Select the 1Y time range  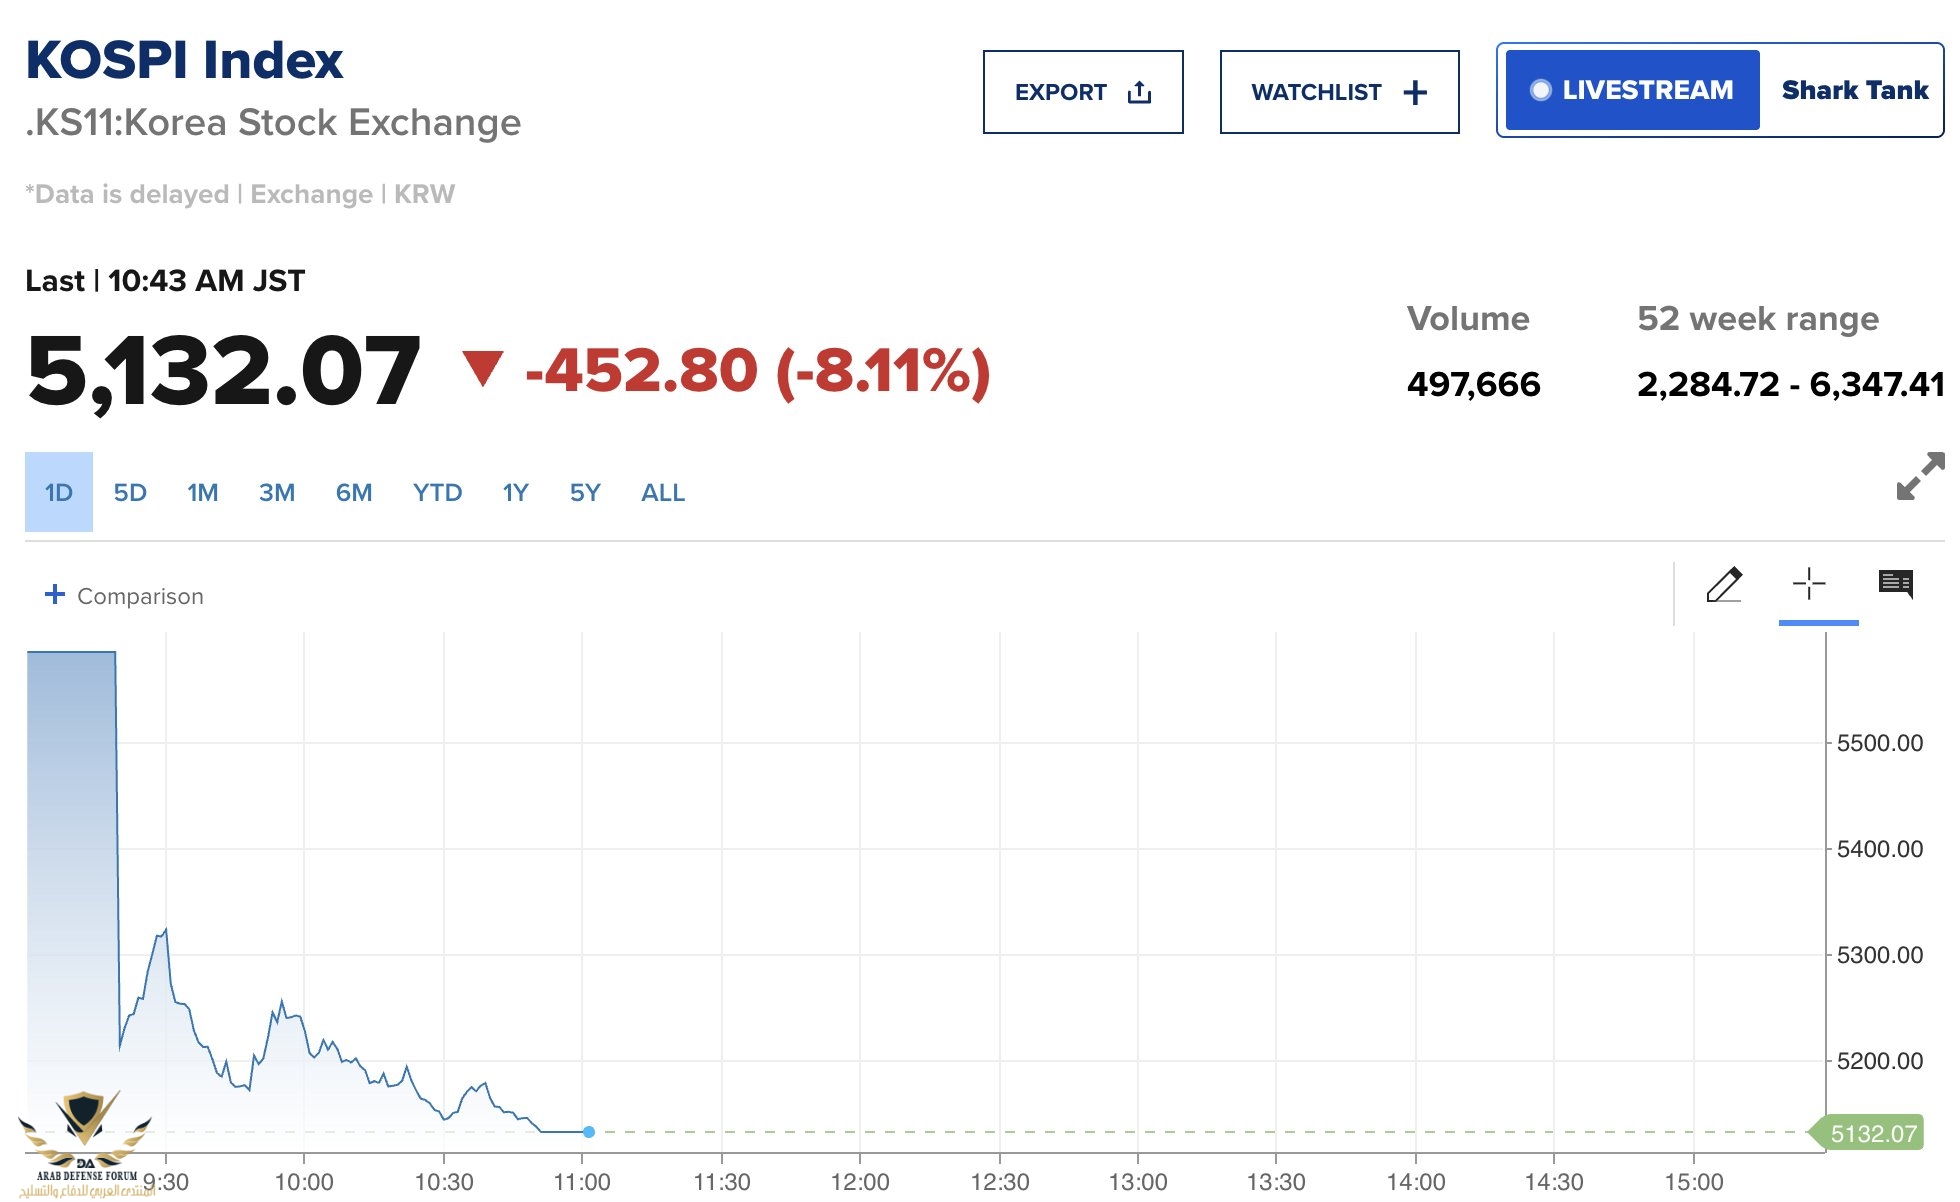click(x=515, y=493)
